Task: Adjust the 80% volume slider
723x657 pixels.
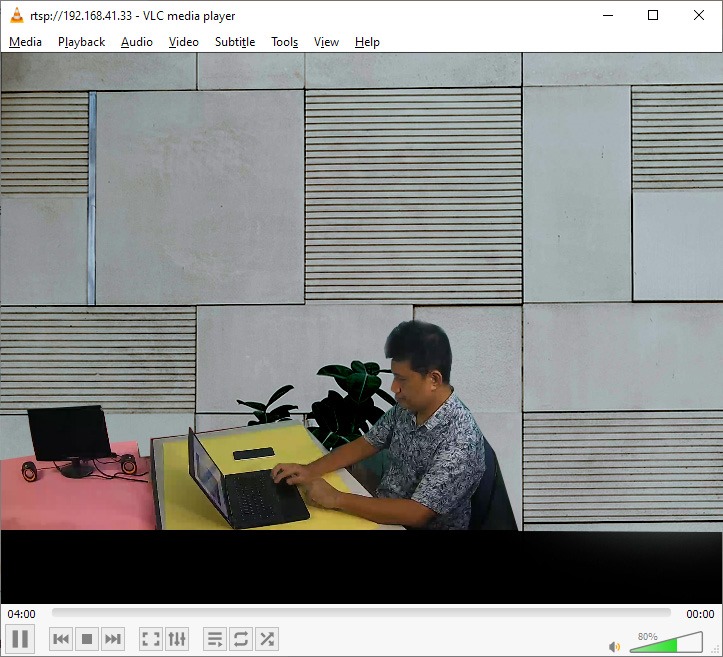Action: click(x=666, y=642)
